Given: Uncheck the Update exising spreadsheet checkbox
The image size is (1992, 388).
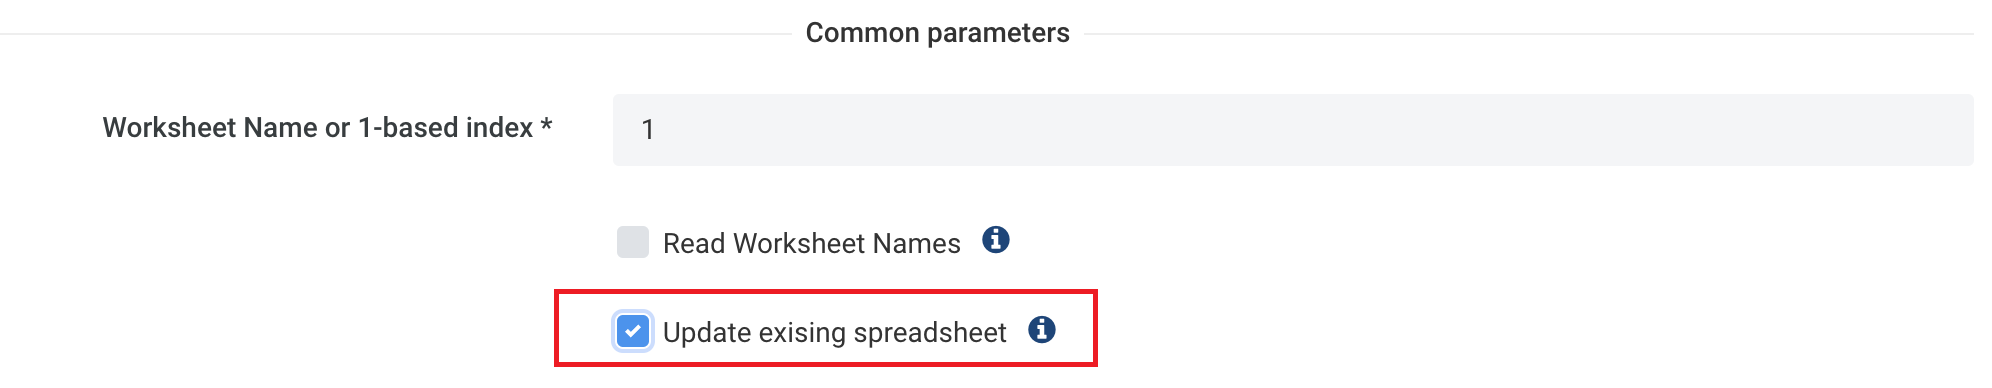Looking at the screenshot, I should pyautogui.click(x=633, y=331).
